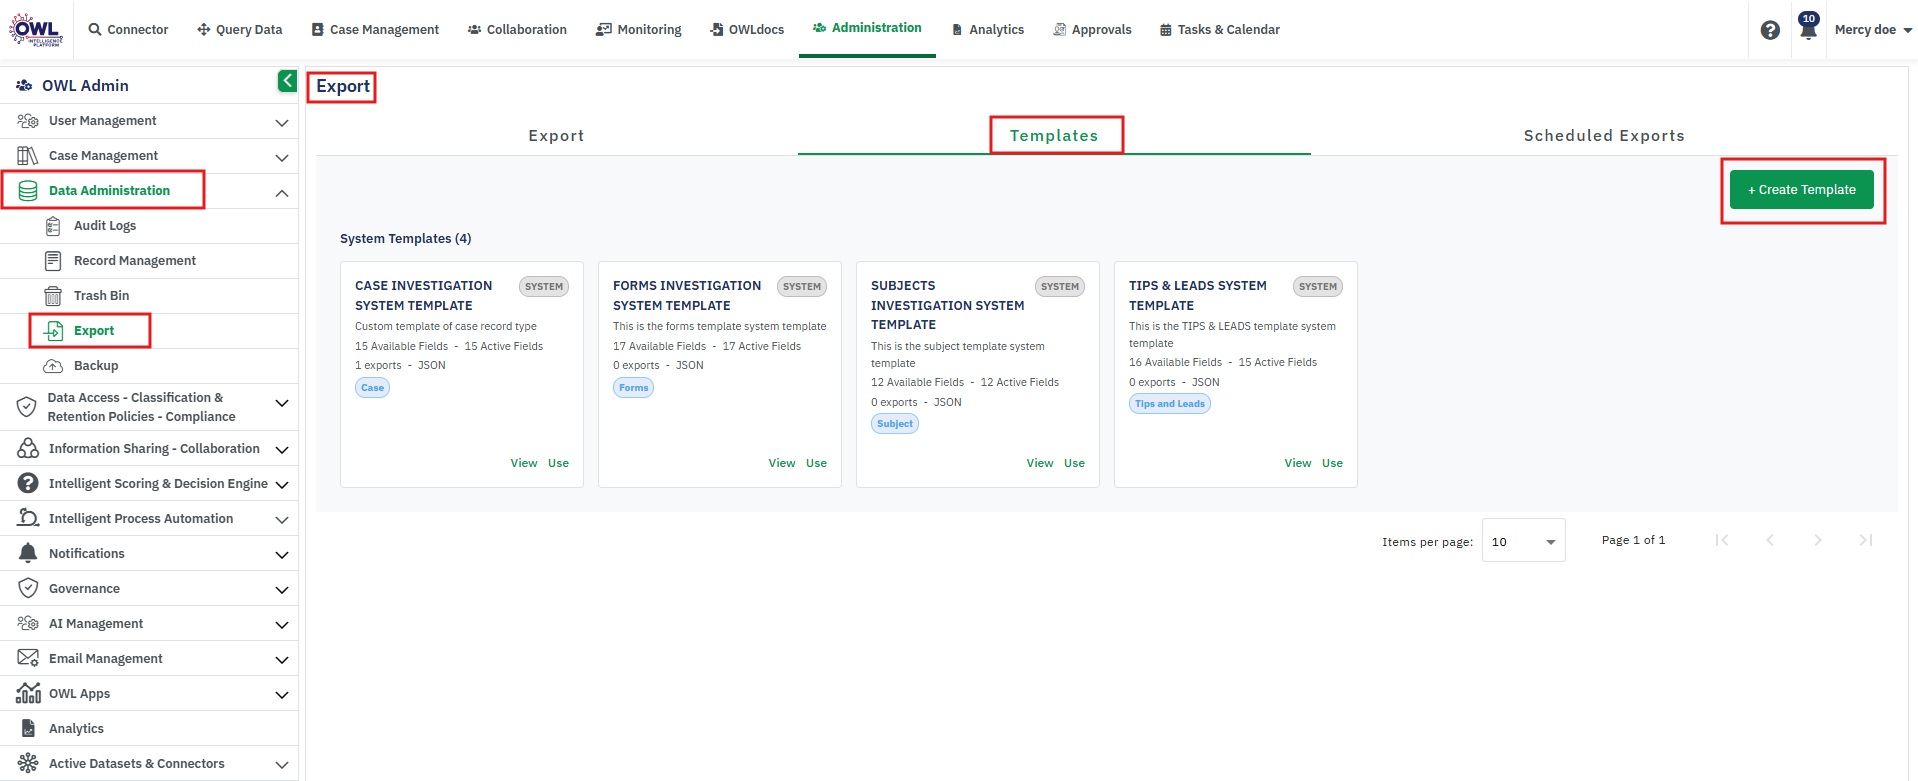Viewport: 1918px width, 781px height.
Task: Open the help question mark icon
Action: [x=1770, y=30]
